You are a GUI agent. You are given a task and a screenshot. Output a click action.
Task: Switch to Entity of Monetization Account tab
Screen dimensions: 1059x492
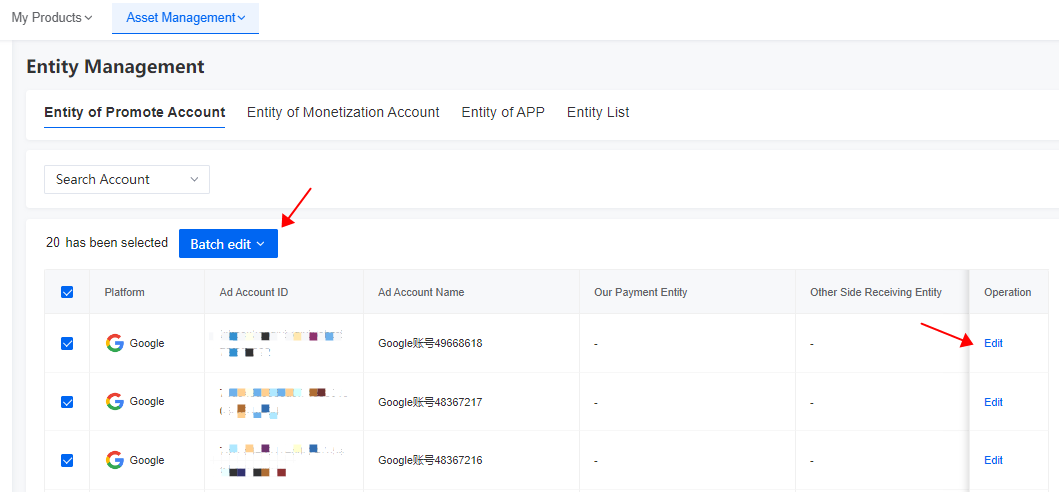tap(343, 112)
